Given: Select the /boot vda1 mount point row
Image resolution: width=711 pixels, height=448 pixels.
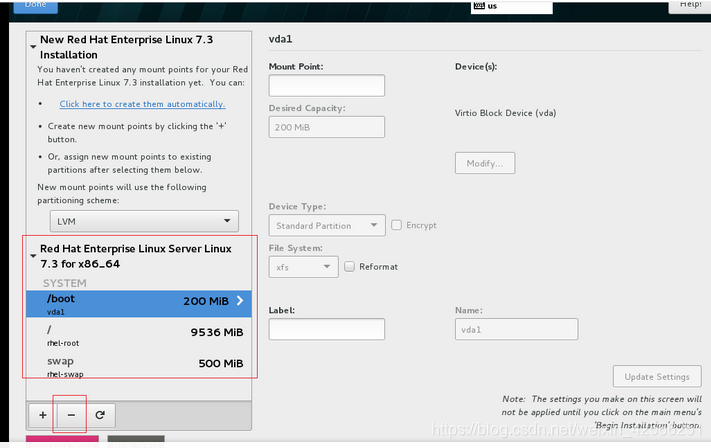Looking at the screenshot, I should [x=139, y=304].
